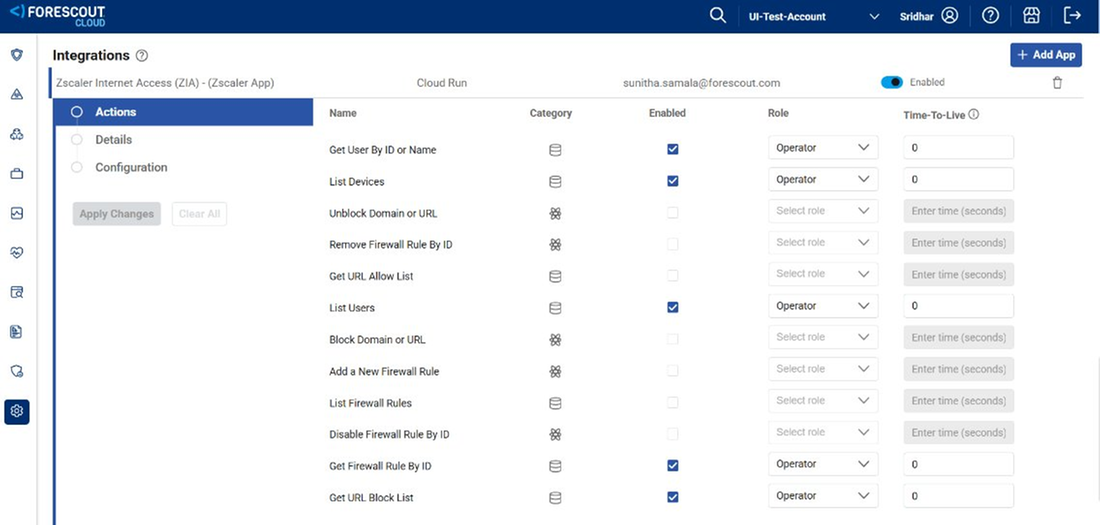Viewport: 1100px width, 525px height.
Task: Uncheck Enabled for Get Firewall Rule By ID
Action: (673, 465)
